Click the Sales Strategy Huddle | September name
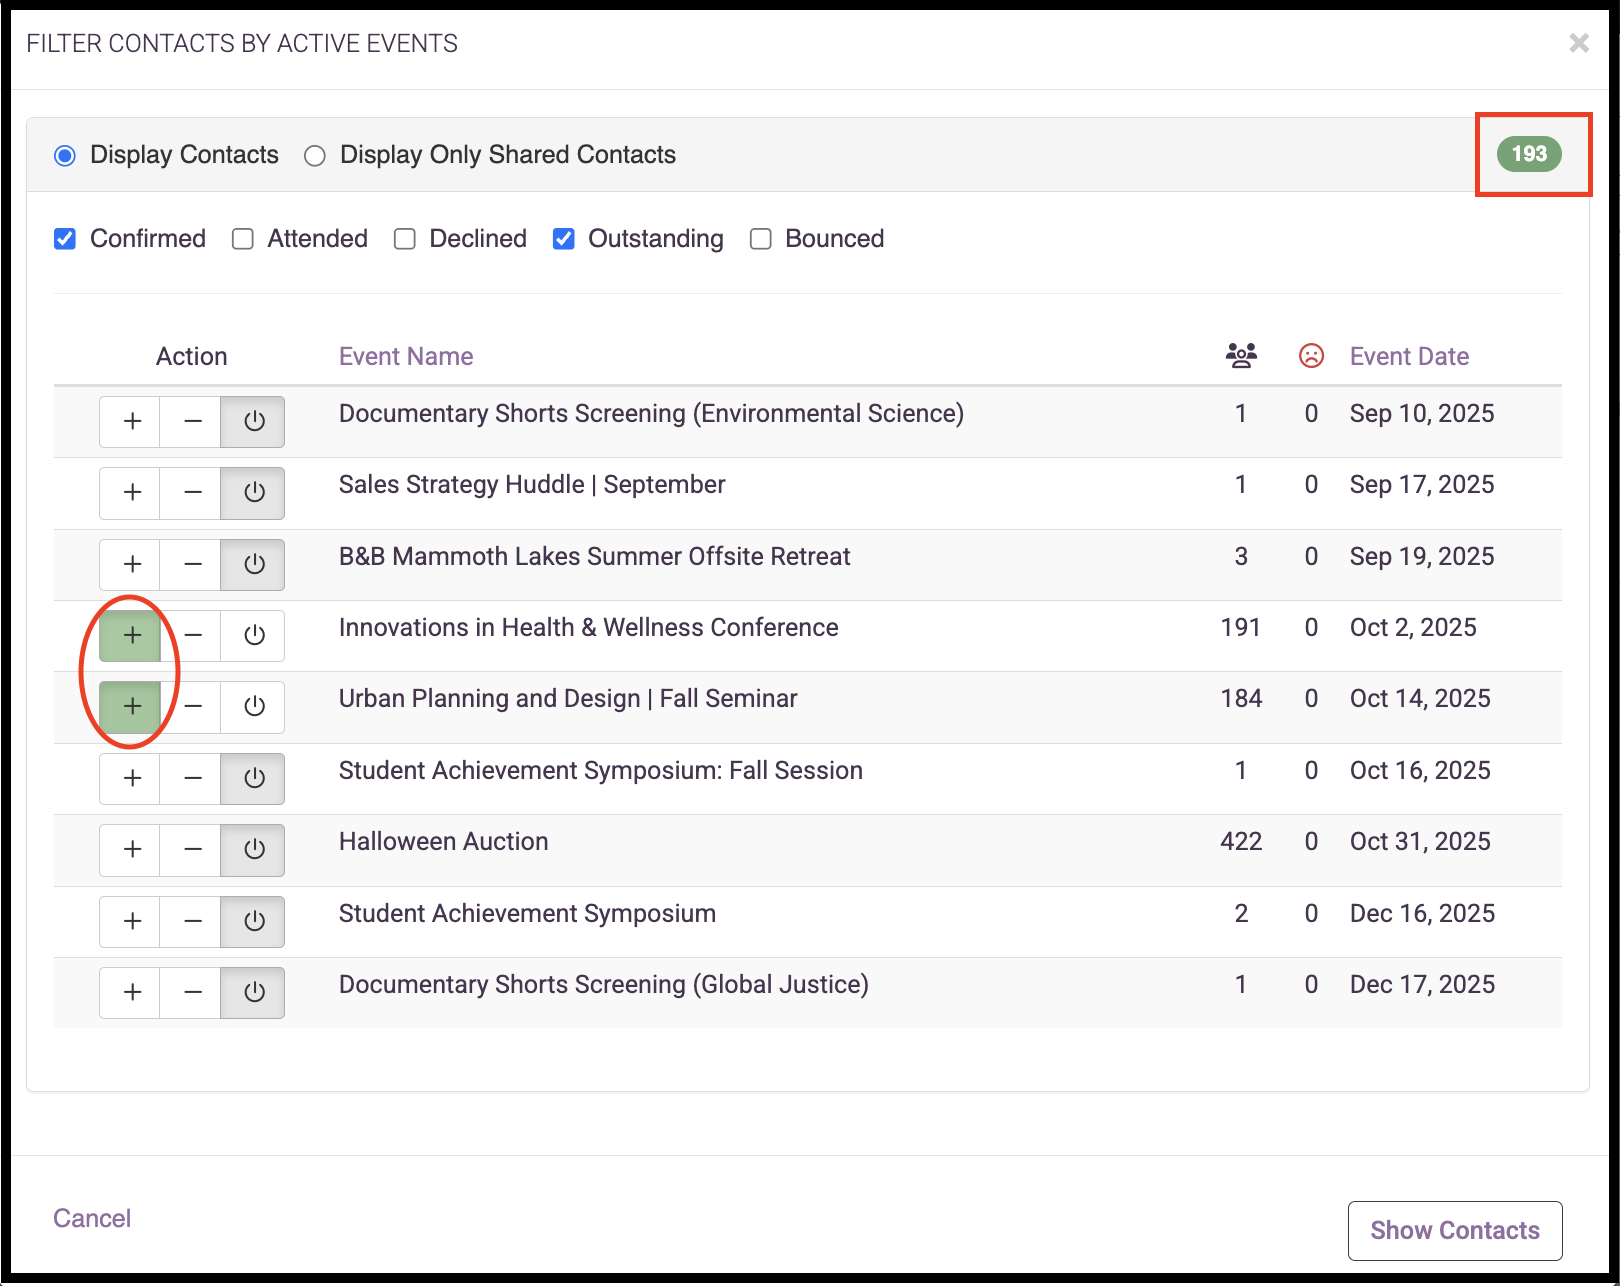1620x1286 pixels. (x=532, y=485)
